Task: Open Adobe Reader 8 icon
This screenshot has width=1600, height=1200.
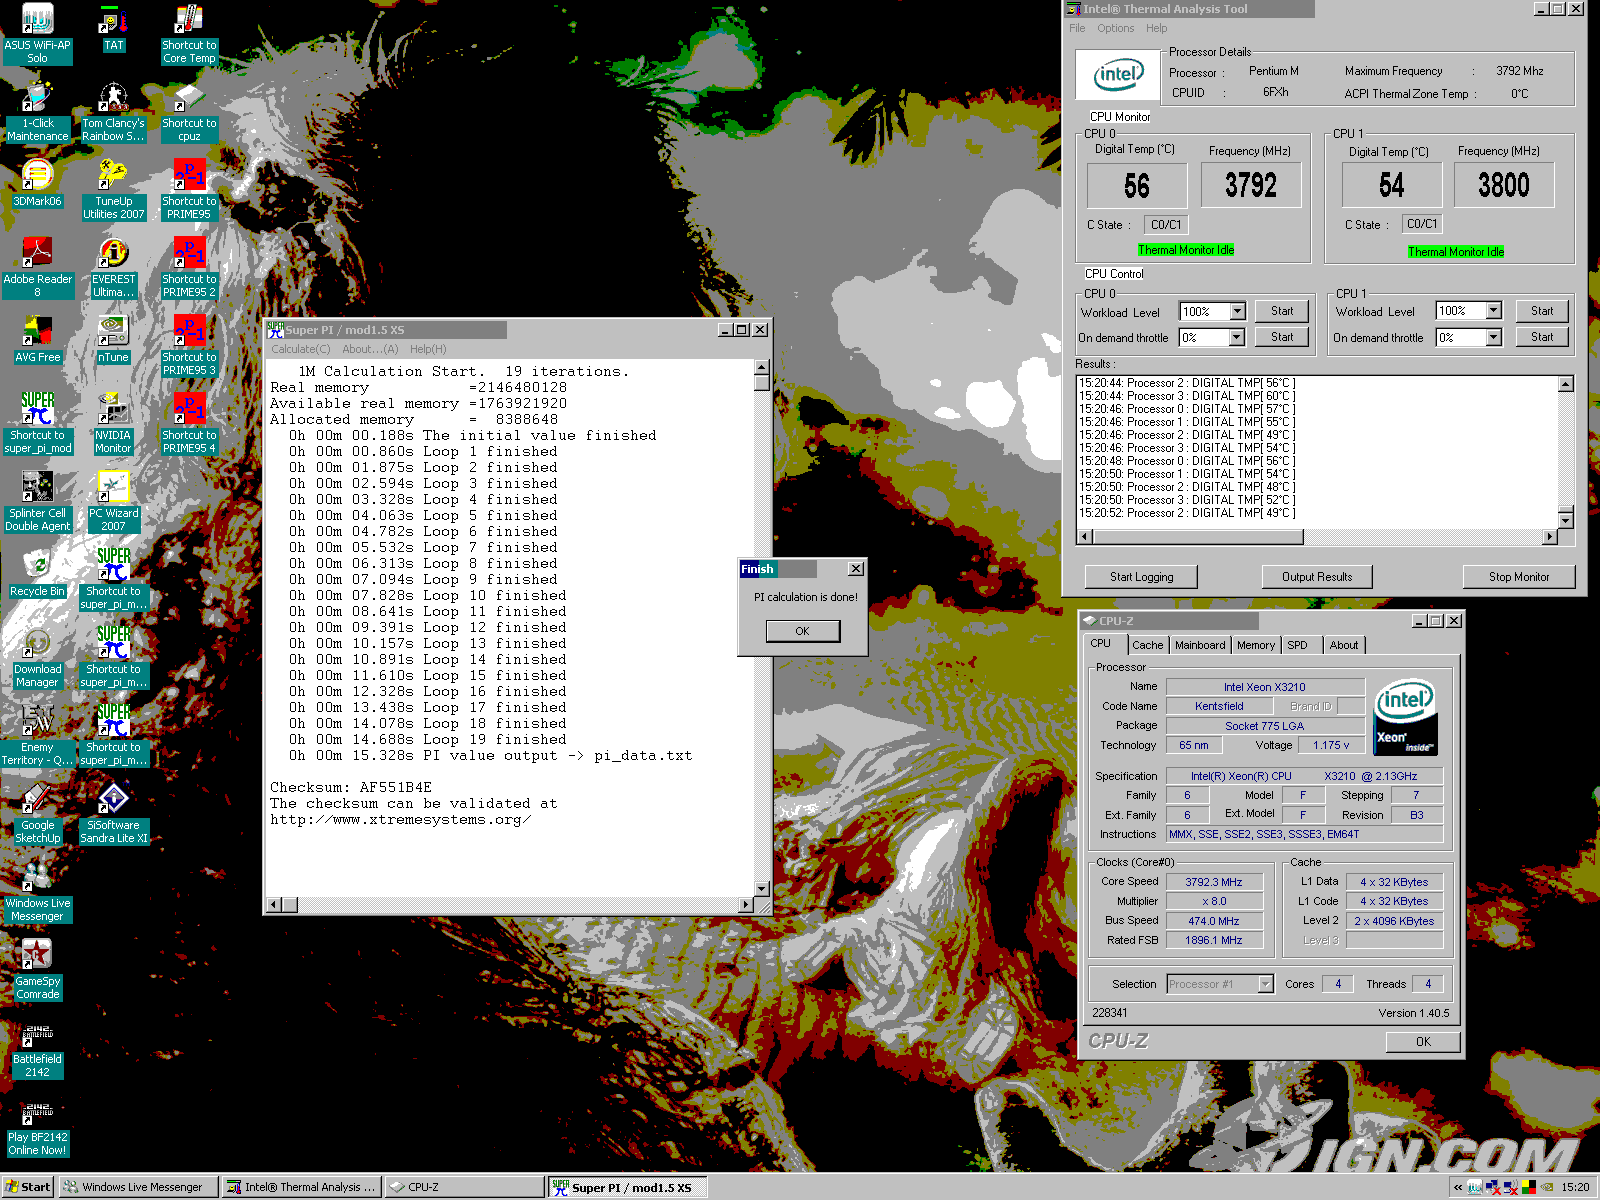Action: (x=37, y=268)
